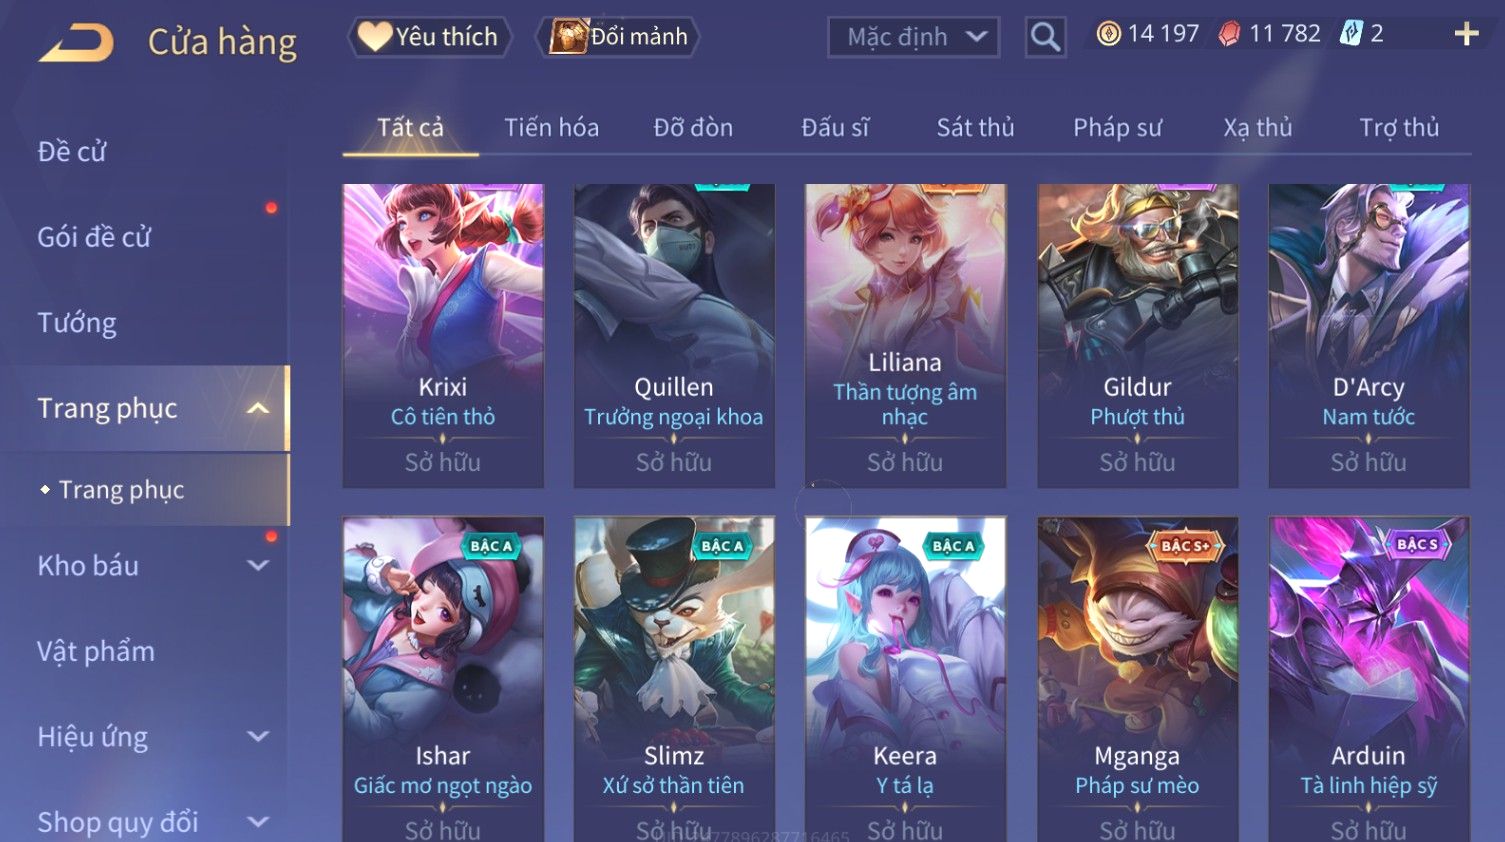The image size is (1505, 842).
Task: Select the Krixi Cô tiên thỏ skin card
Action: point(443,336)
